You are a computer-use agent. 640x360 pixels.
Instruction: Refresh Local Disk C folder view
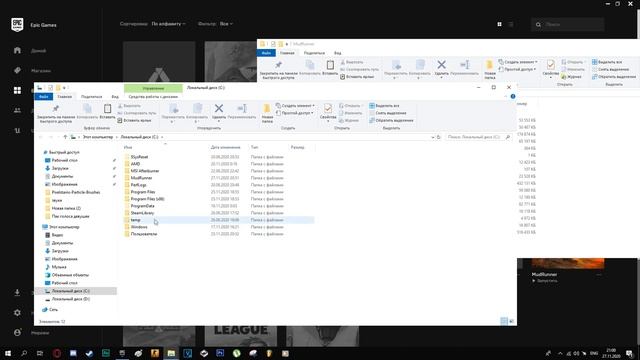439,137
